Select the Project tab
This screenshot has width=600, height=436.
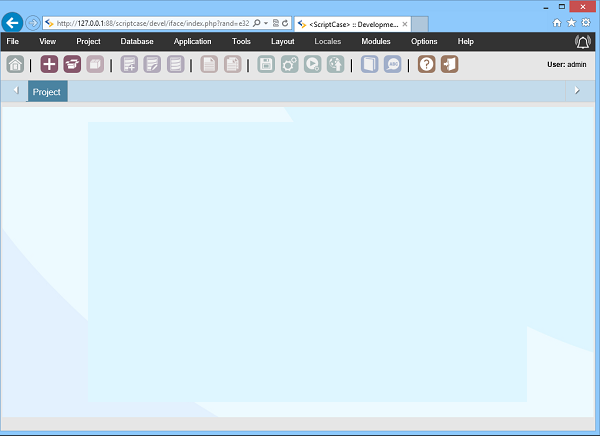pos(47,92)
